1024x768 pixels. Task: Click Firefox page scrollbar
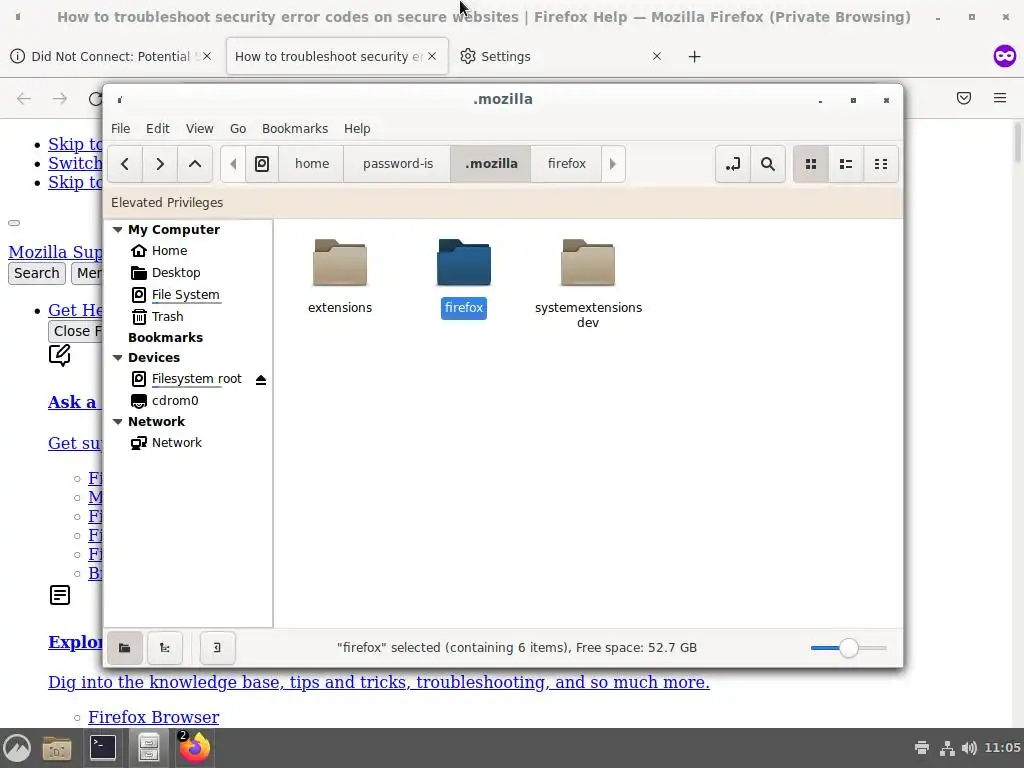pyautogui.click(x=1017, y=143)
